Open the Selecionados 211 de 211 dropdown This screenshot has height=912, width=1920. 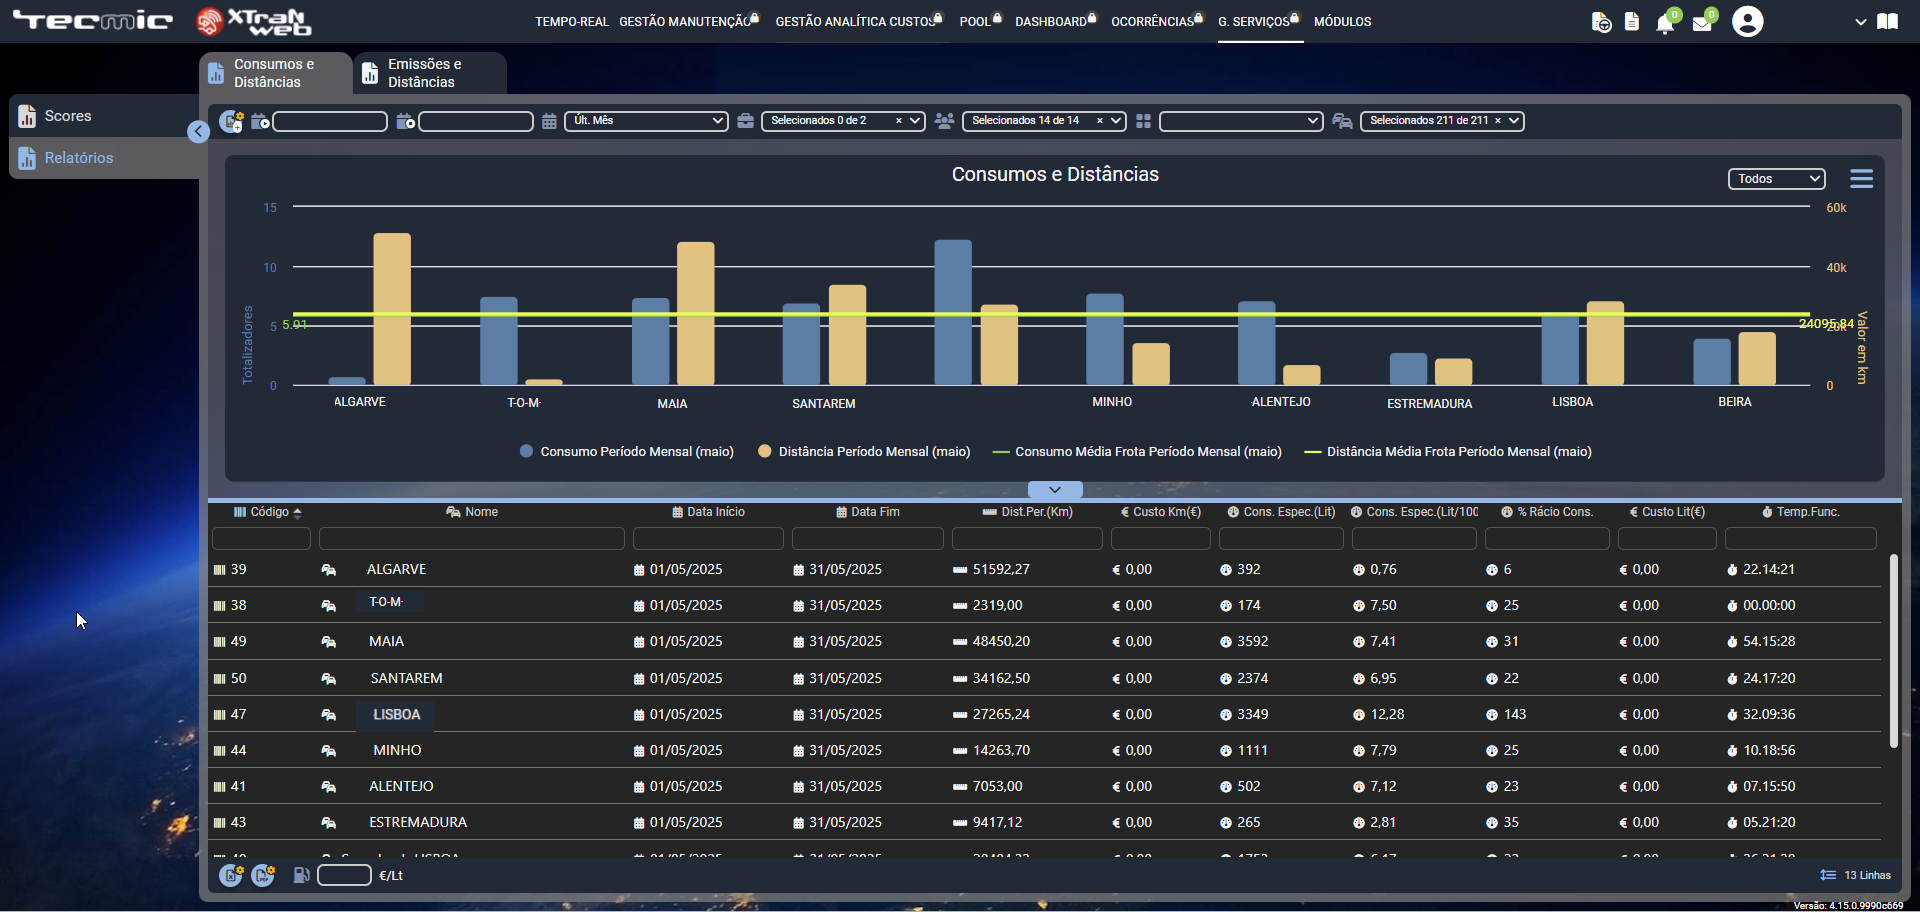1442,121
